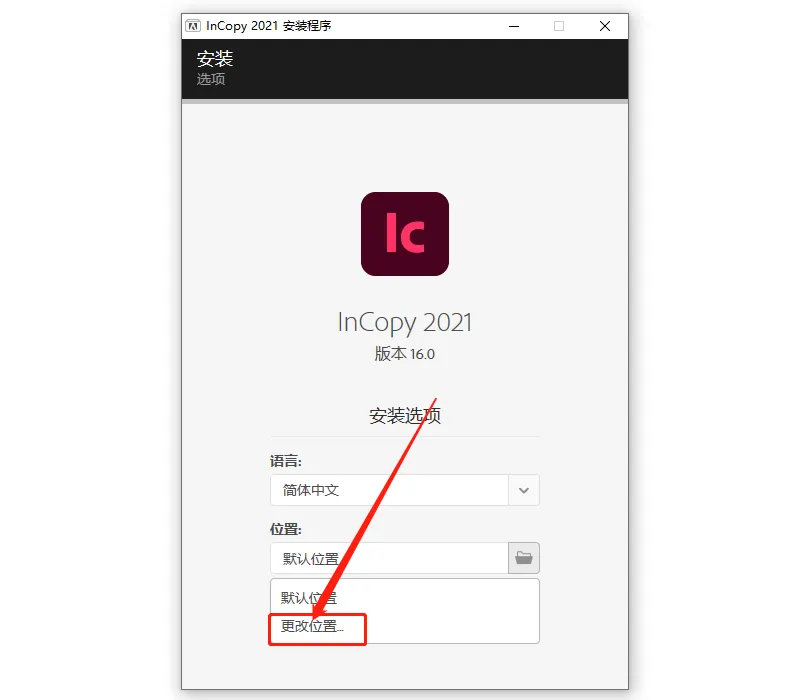Click the InCopy Ic application logo
This screenshot has width=797, height=700.
405,234
